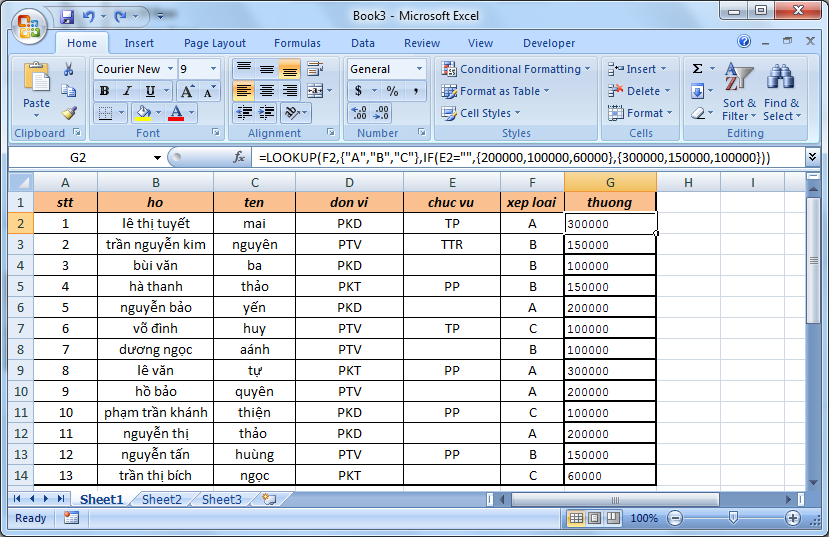Increase font size with Grow Font
Image resolution: width=829 pixels, height=537 pixels.
(x=187, y=91)
